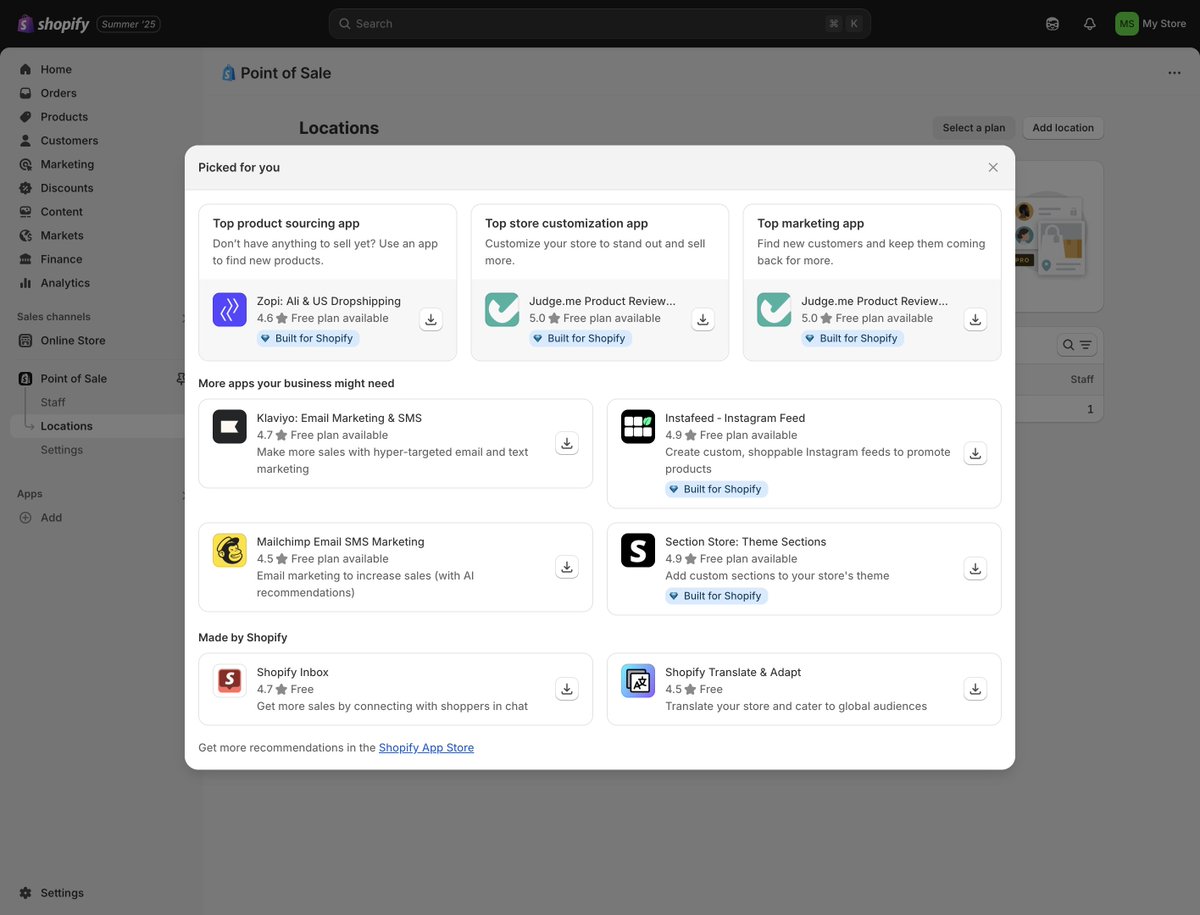Click Built for Shopify badge under Section Store
Screen dimensions: 1200x915
pyautogui.click(x=716, y=596)
